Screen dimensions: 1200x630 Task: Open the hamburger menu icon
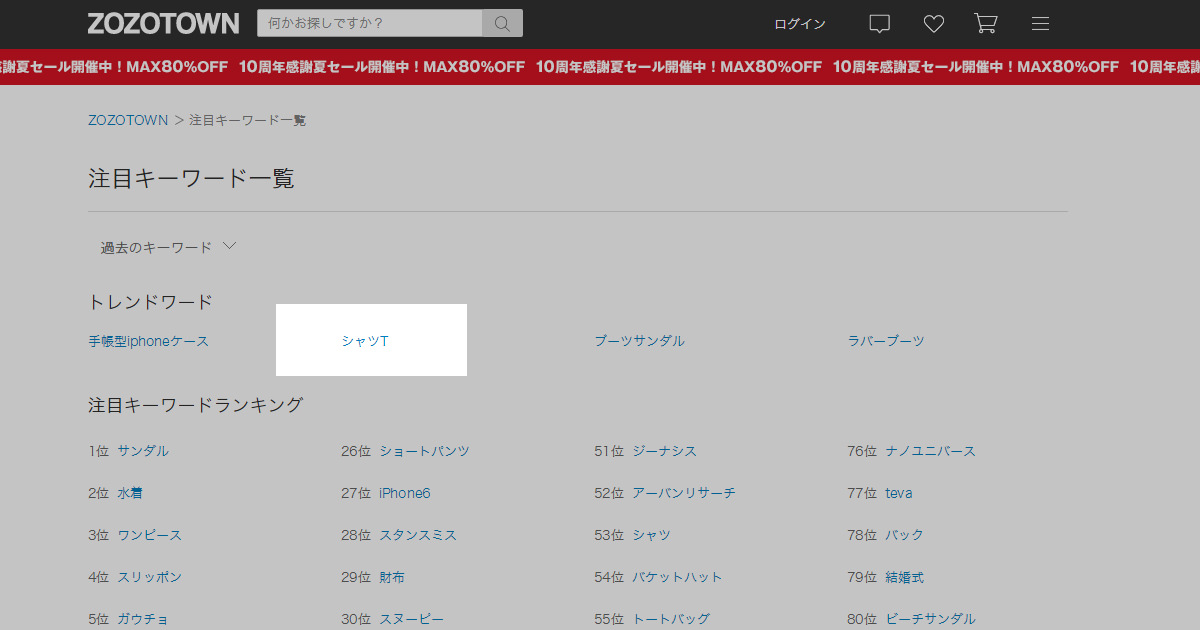click(1041, 24)
